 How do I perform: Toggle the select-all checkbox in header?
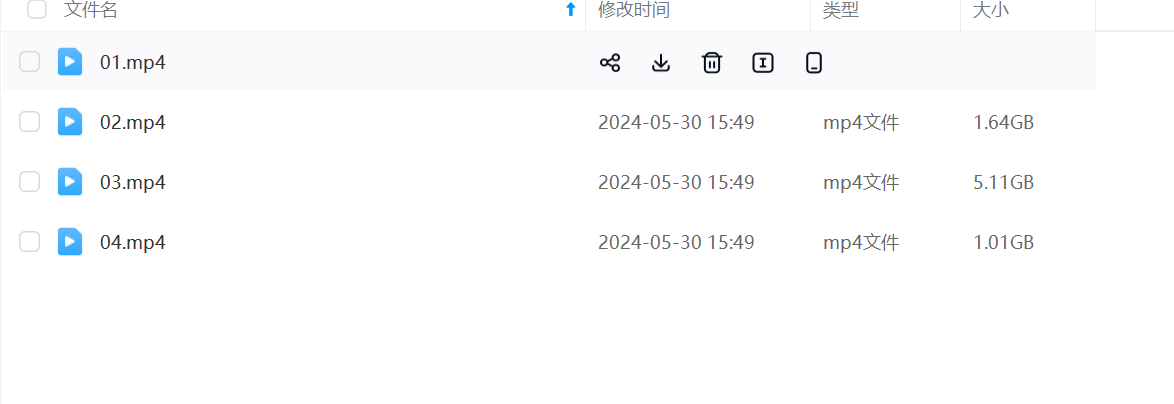click(37, 10)
